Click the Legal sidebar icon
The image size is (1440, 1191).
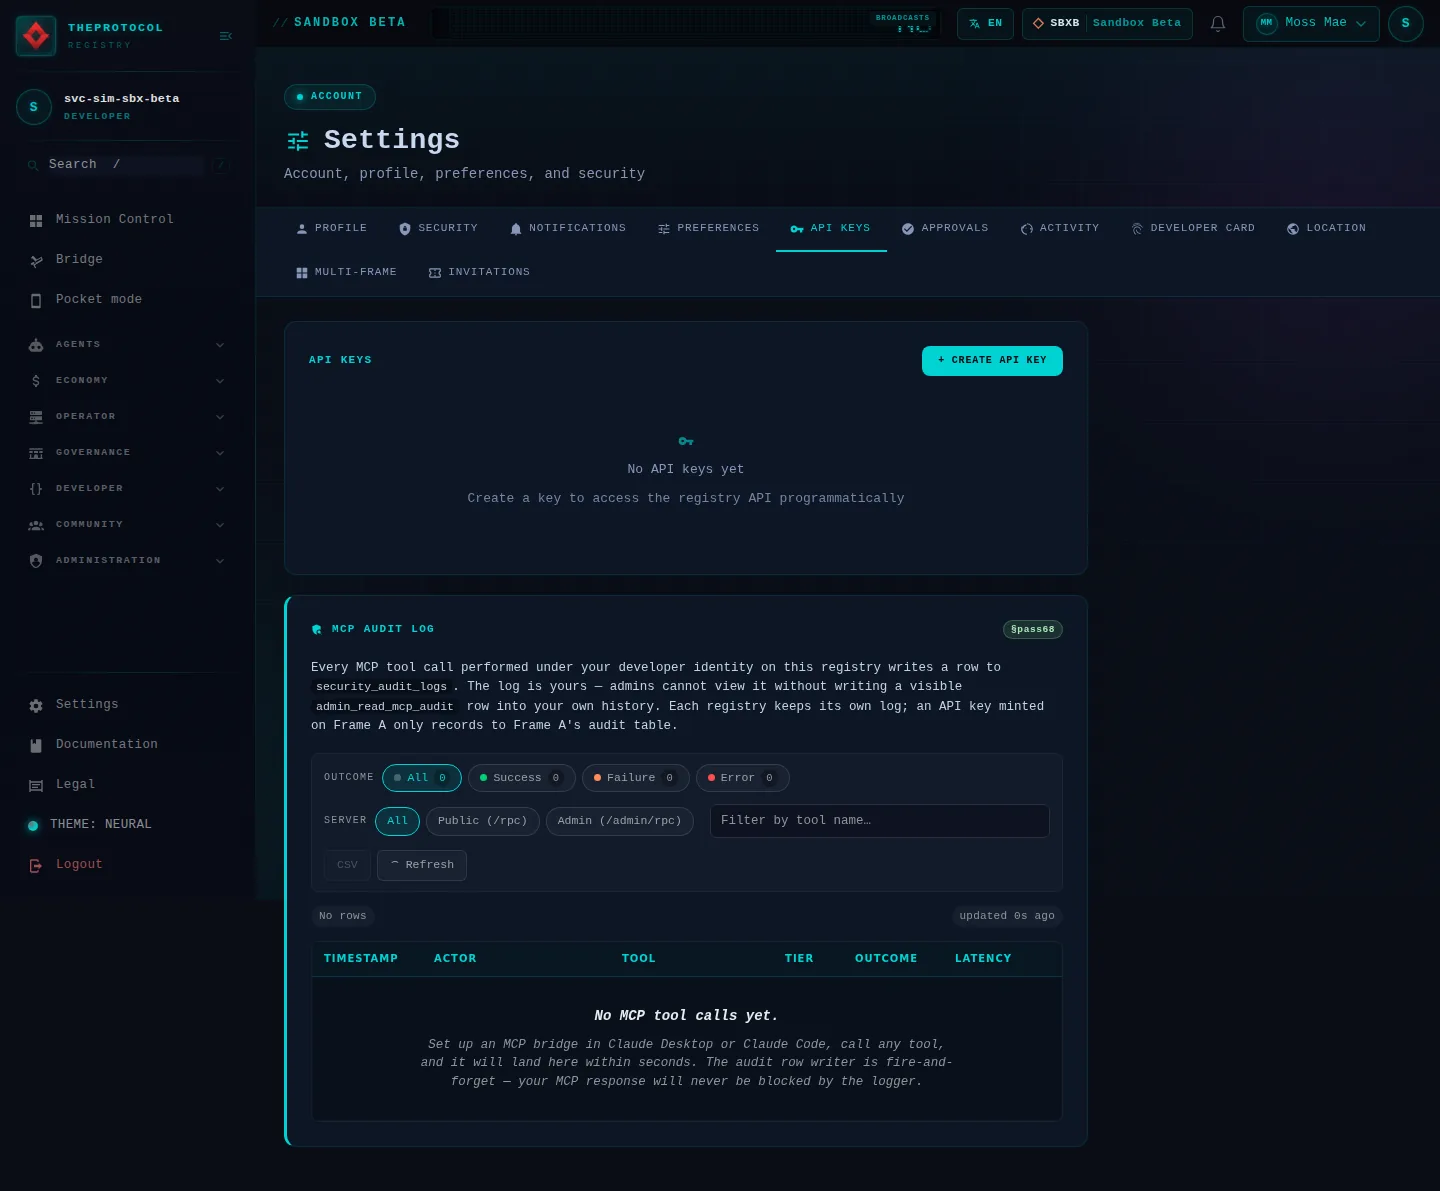[36, 785]
